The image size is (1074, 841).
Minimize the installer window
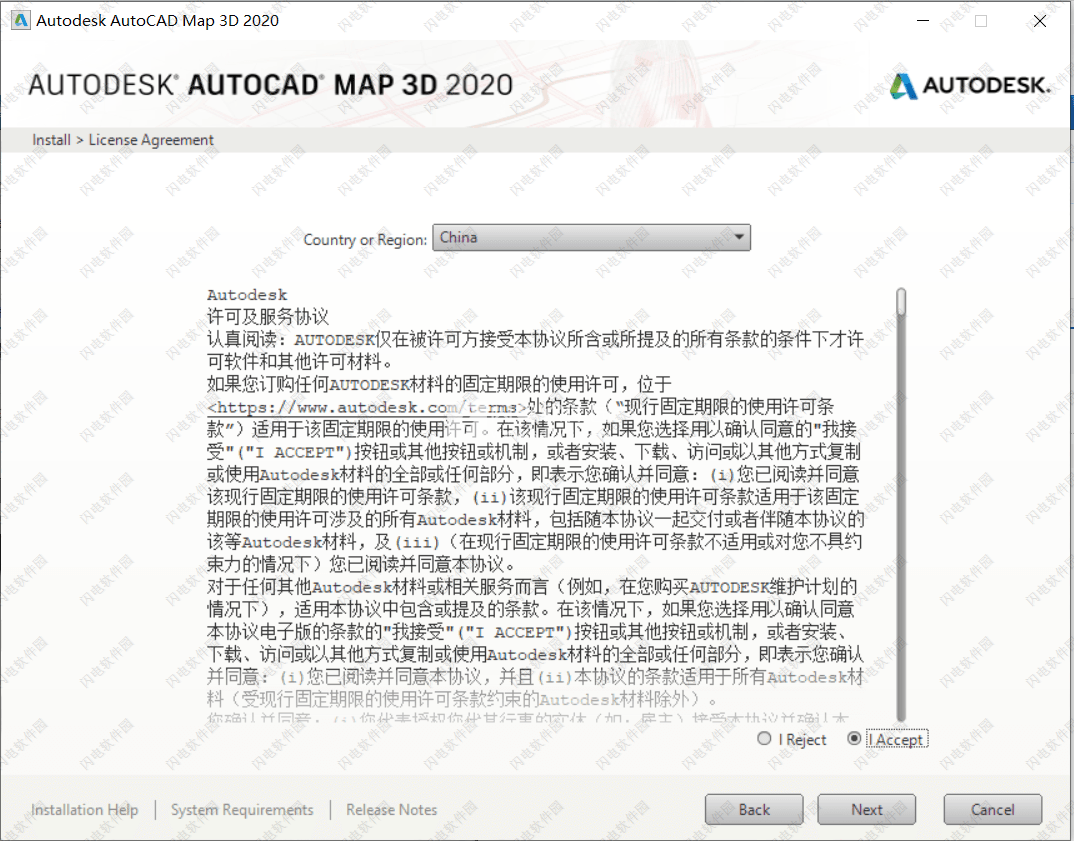923,21
